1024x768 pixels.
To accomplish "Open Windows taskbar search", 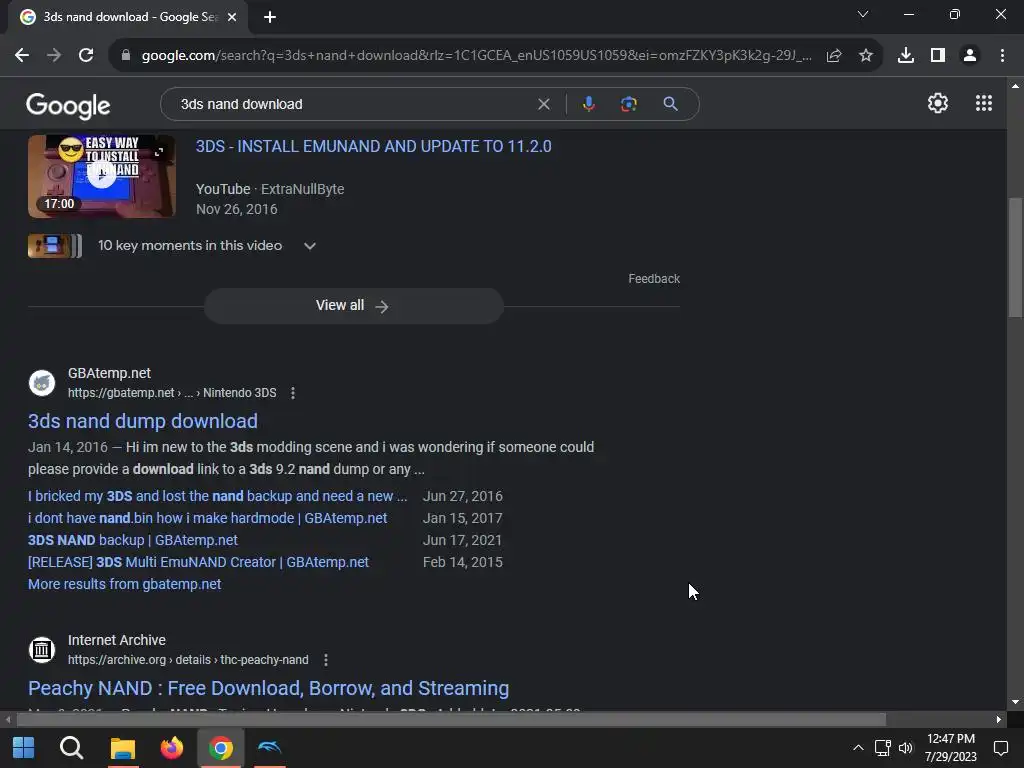I will 72,748.
